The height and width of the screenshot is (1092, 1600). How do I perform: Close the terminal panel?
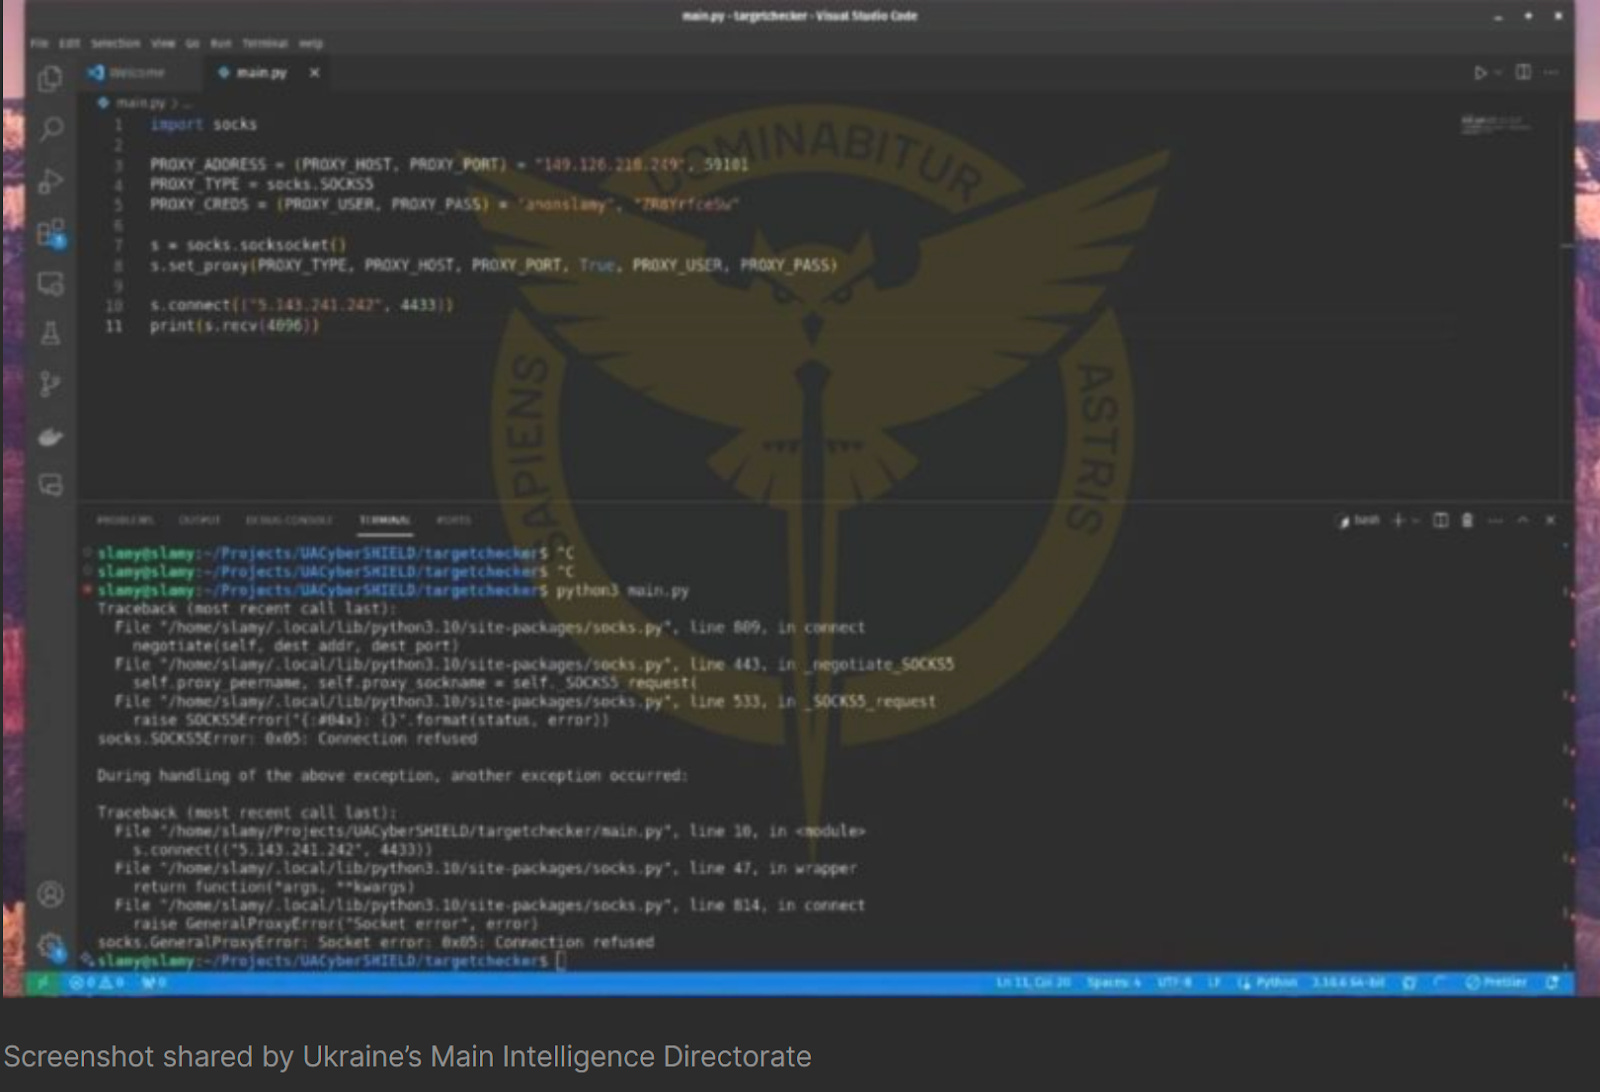(x=1551, y=520)
